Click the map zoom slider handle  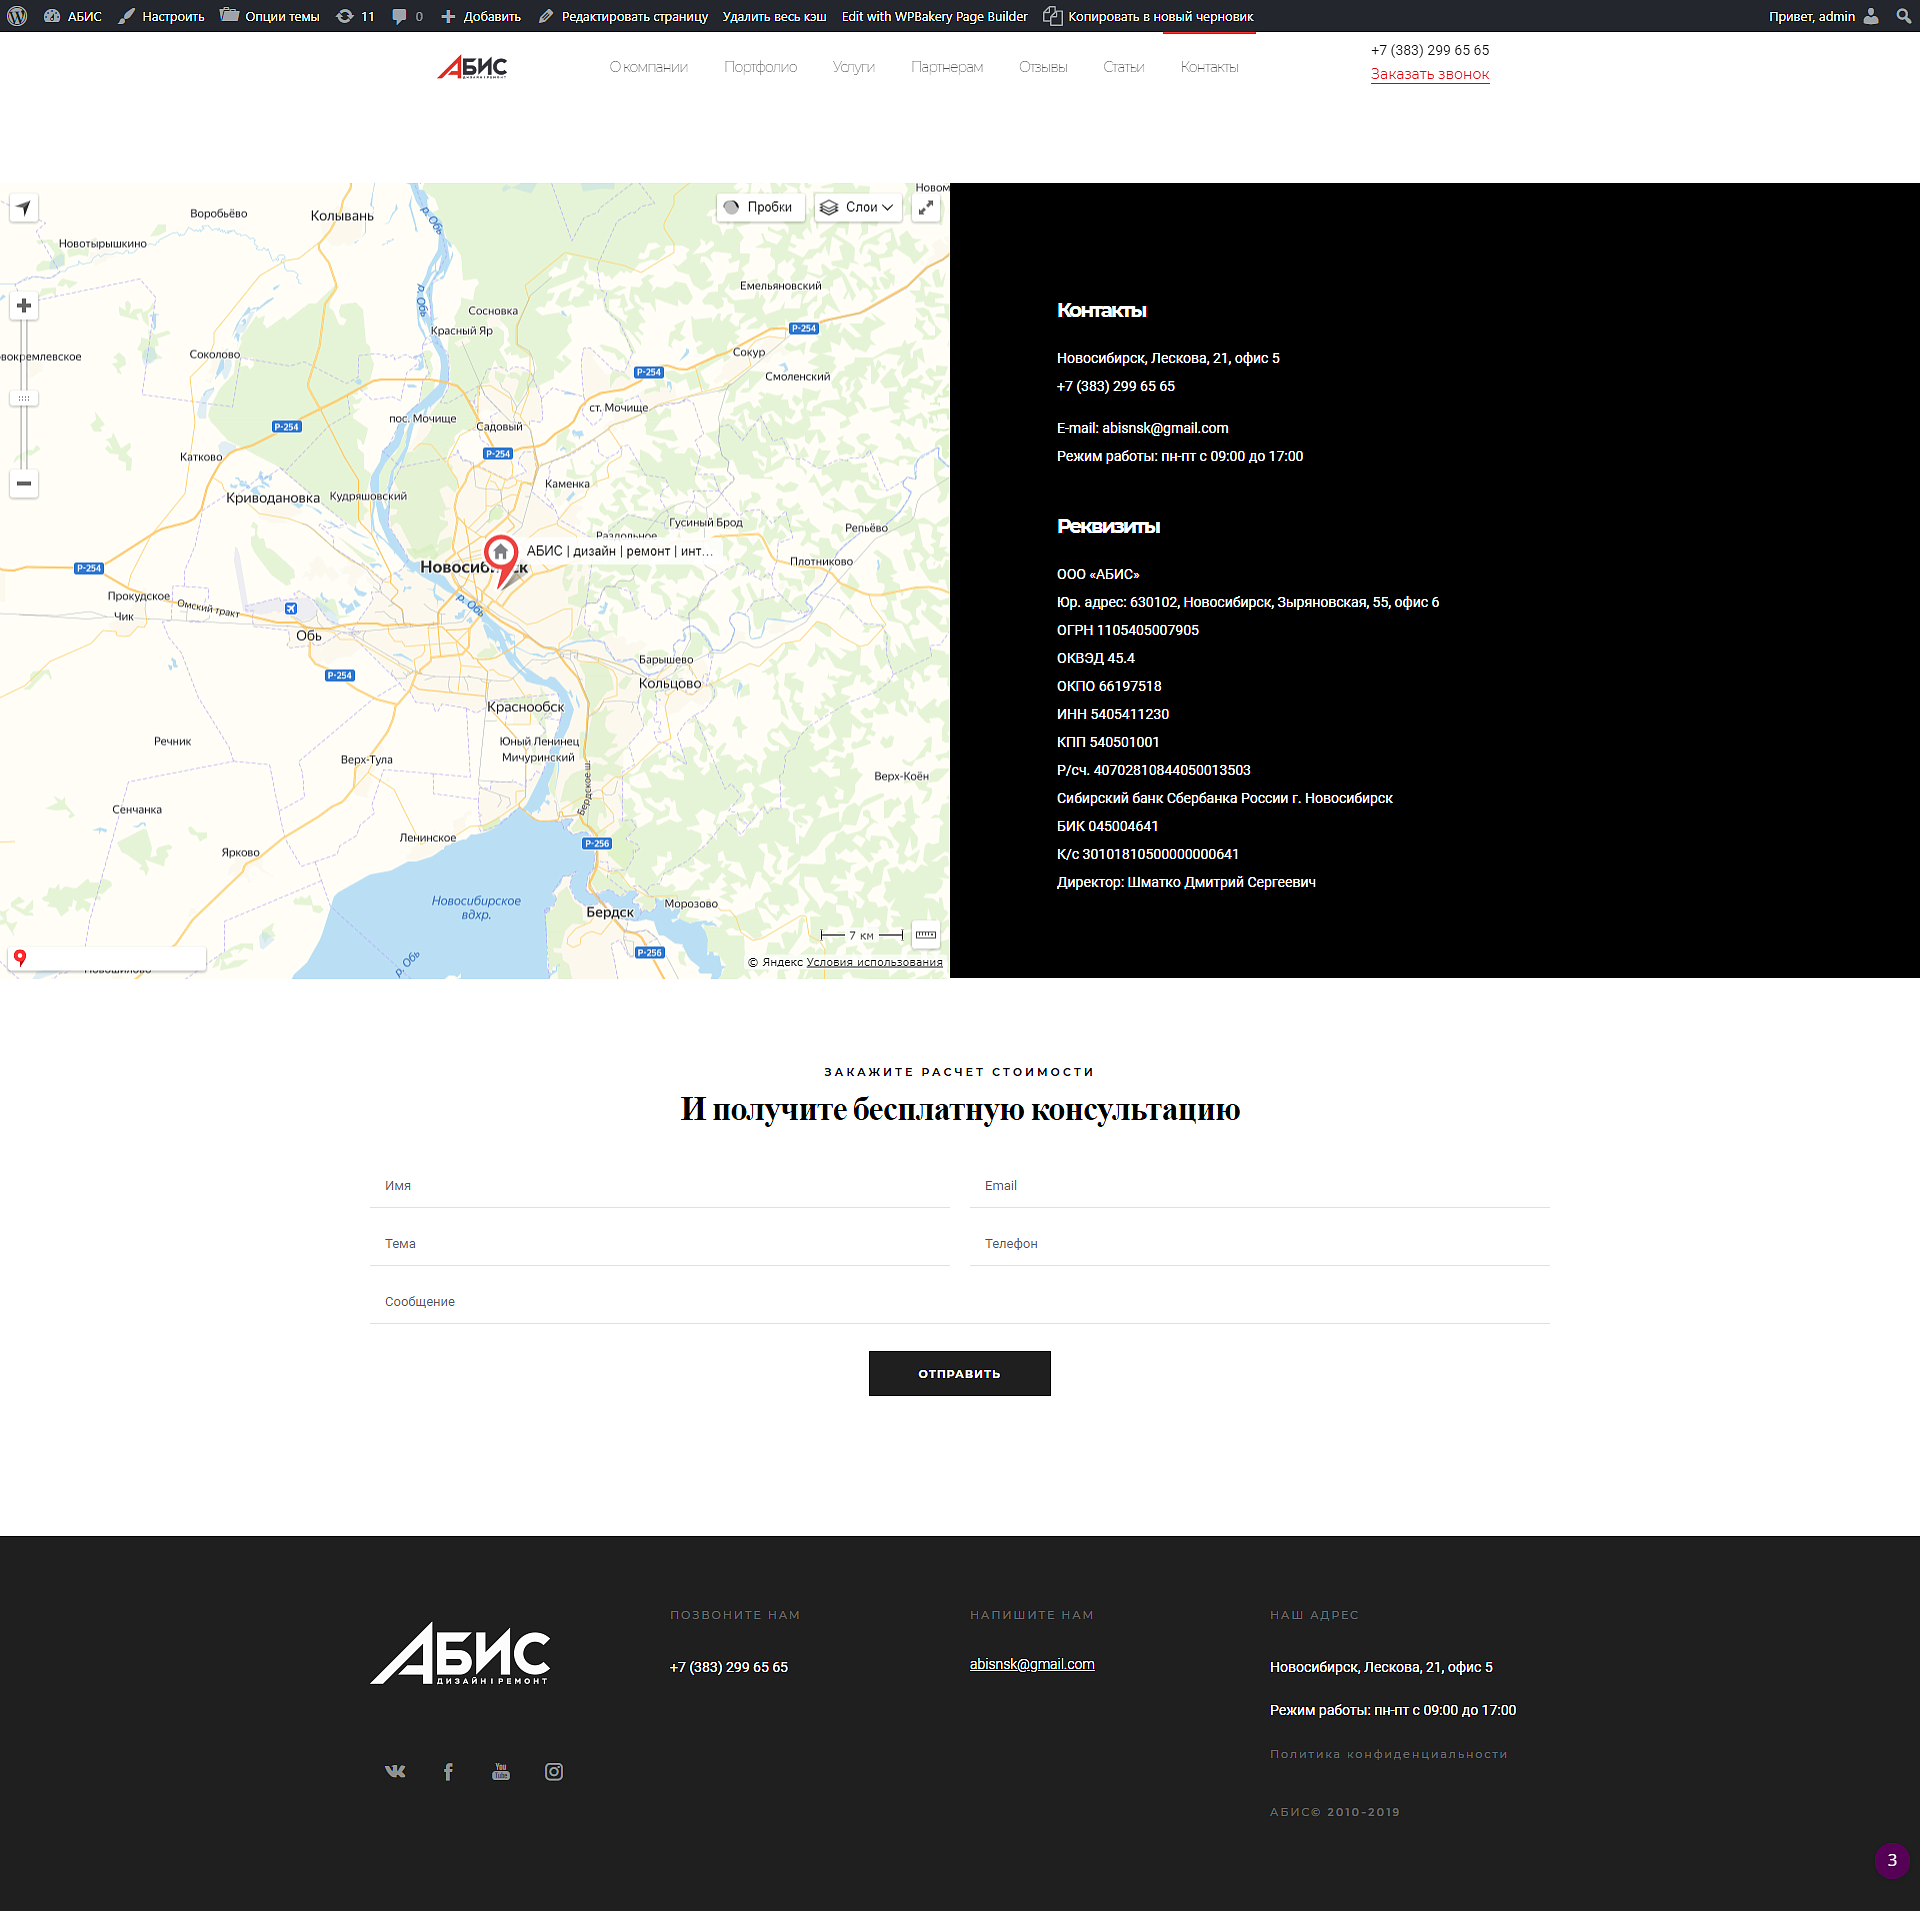[x=24, y=398]
